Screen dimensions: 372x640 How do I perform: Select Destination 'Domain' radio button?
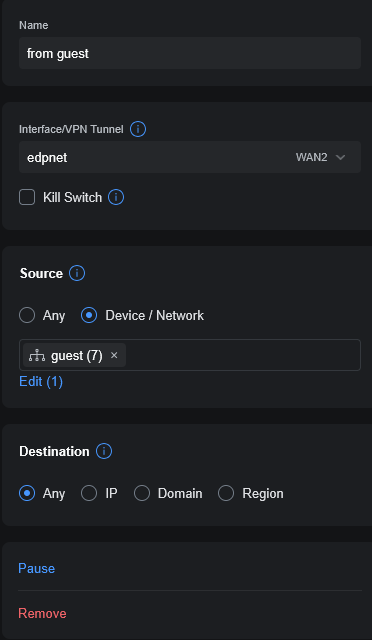[142, 493]
